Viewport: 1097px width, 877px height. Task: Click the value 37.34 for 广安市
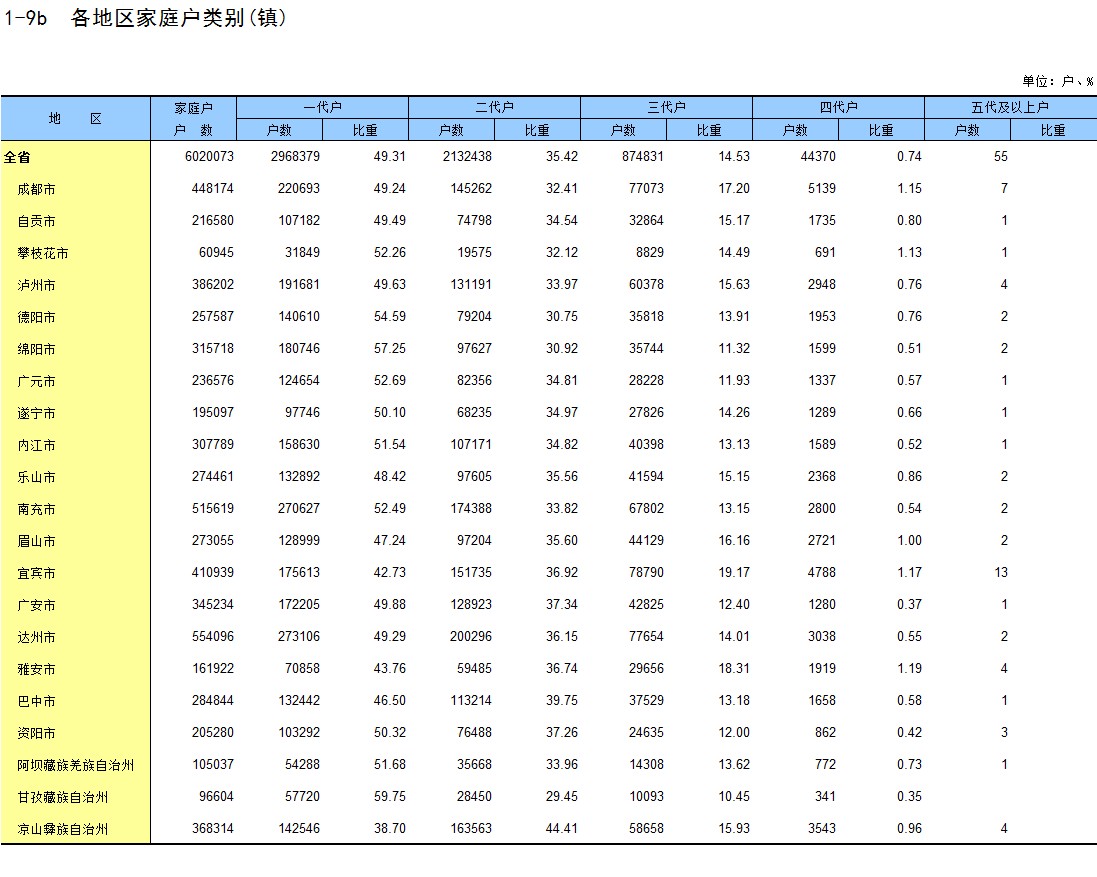point(562,605)
